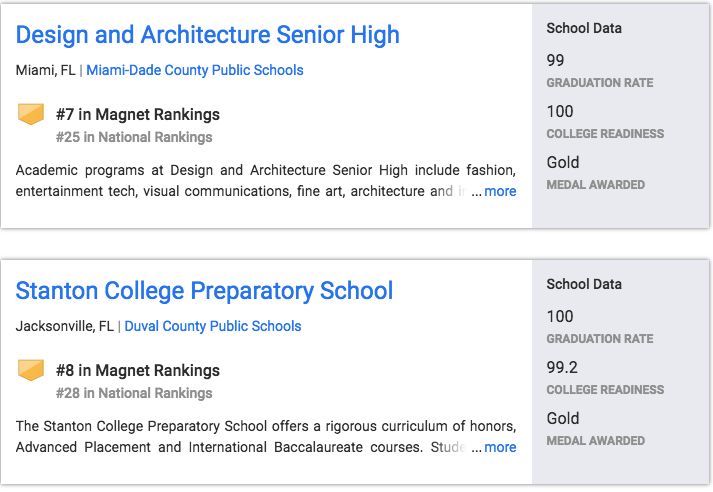Viewport: 713px width, 492px height.
Task: Open Stanton College Preparatory School link
Action: click(204, 291)
